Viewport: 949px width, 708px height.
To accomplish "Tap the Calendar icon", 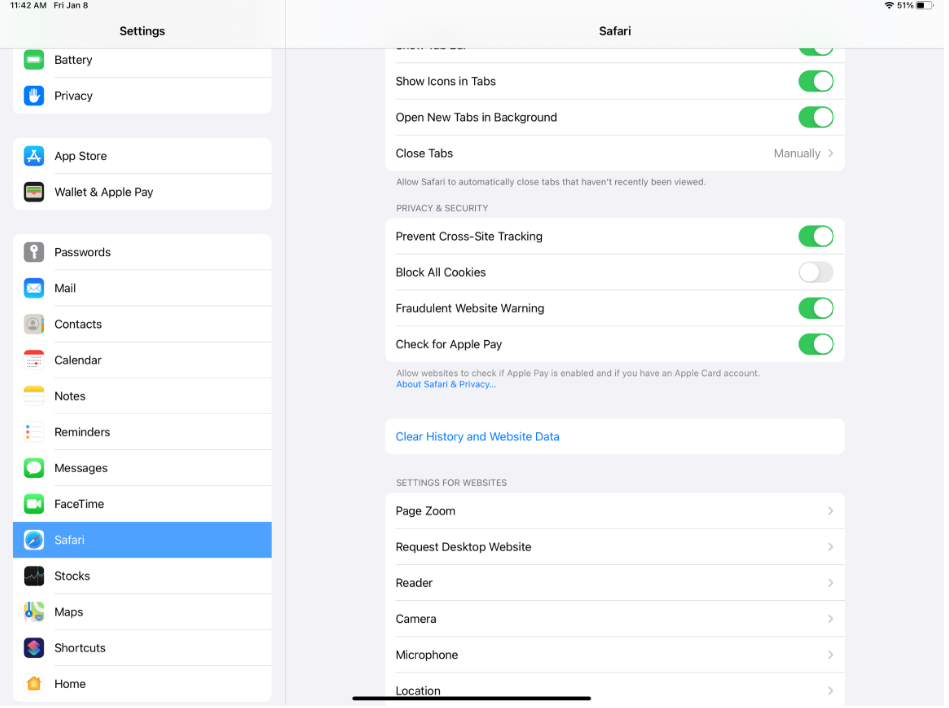I will coord(34,361).
